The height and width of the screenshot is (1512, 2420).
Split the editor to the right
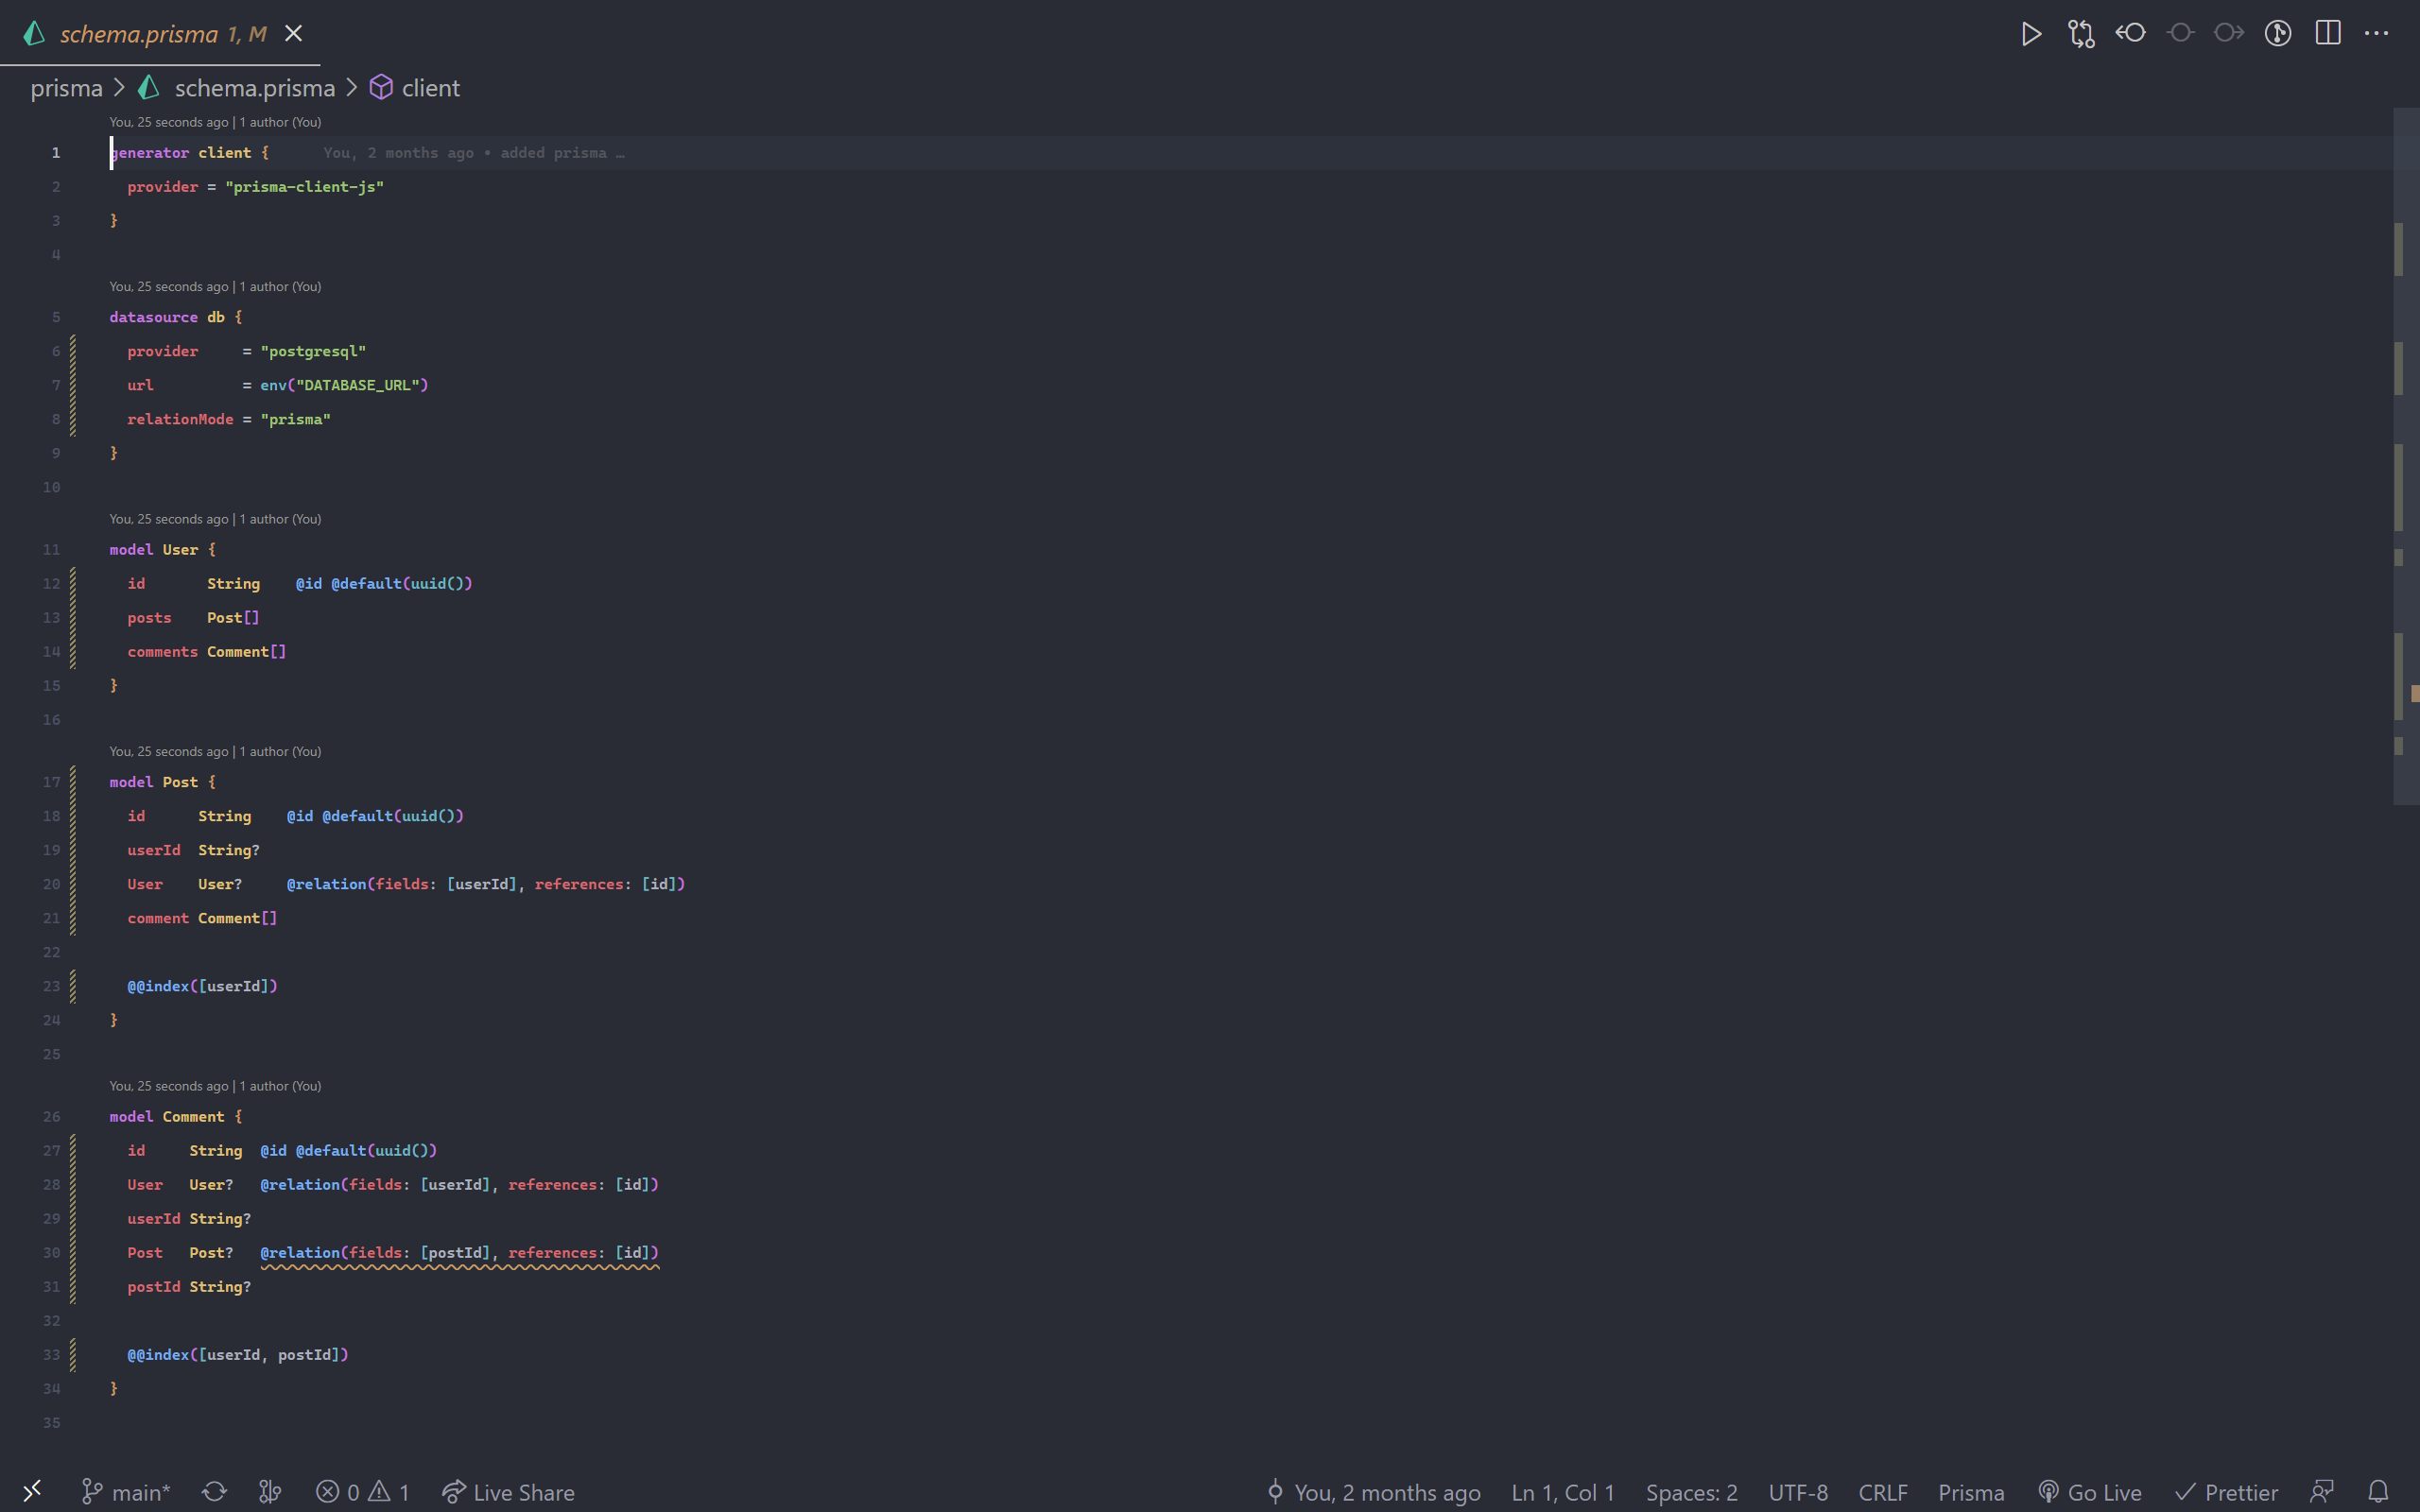(x=2327, y=33)
